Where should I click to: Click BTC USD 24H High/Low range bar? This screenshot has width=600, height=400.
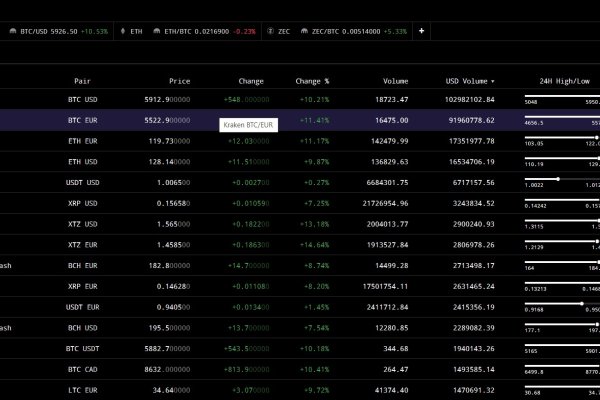tap(562, 96)
